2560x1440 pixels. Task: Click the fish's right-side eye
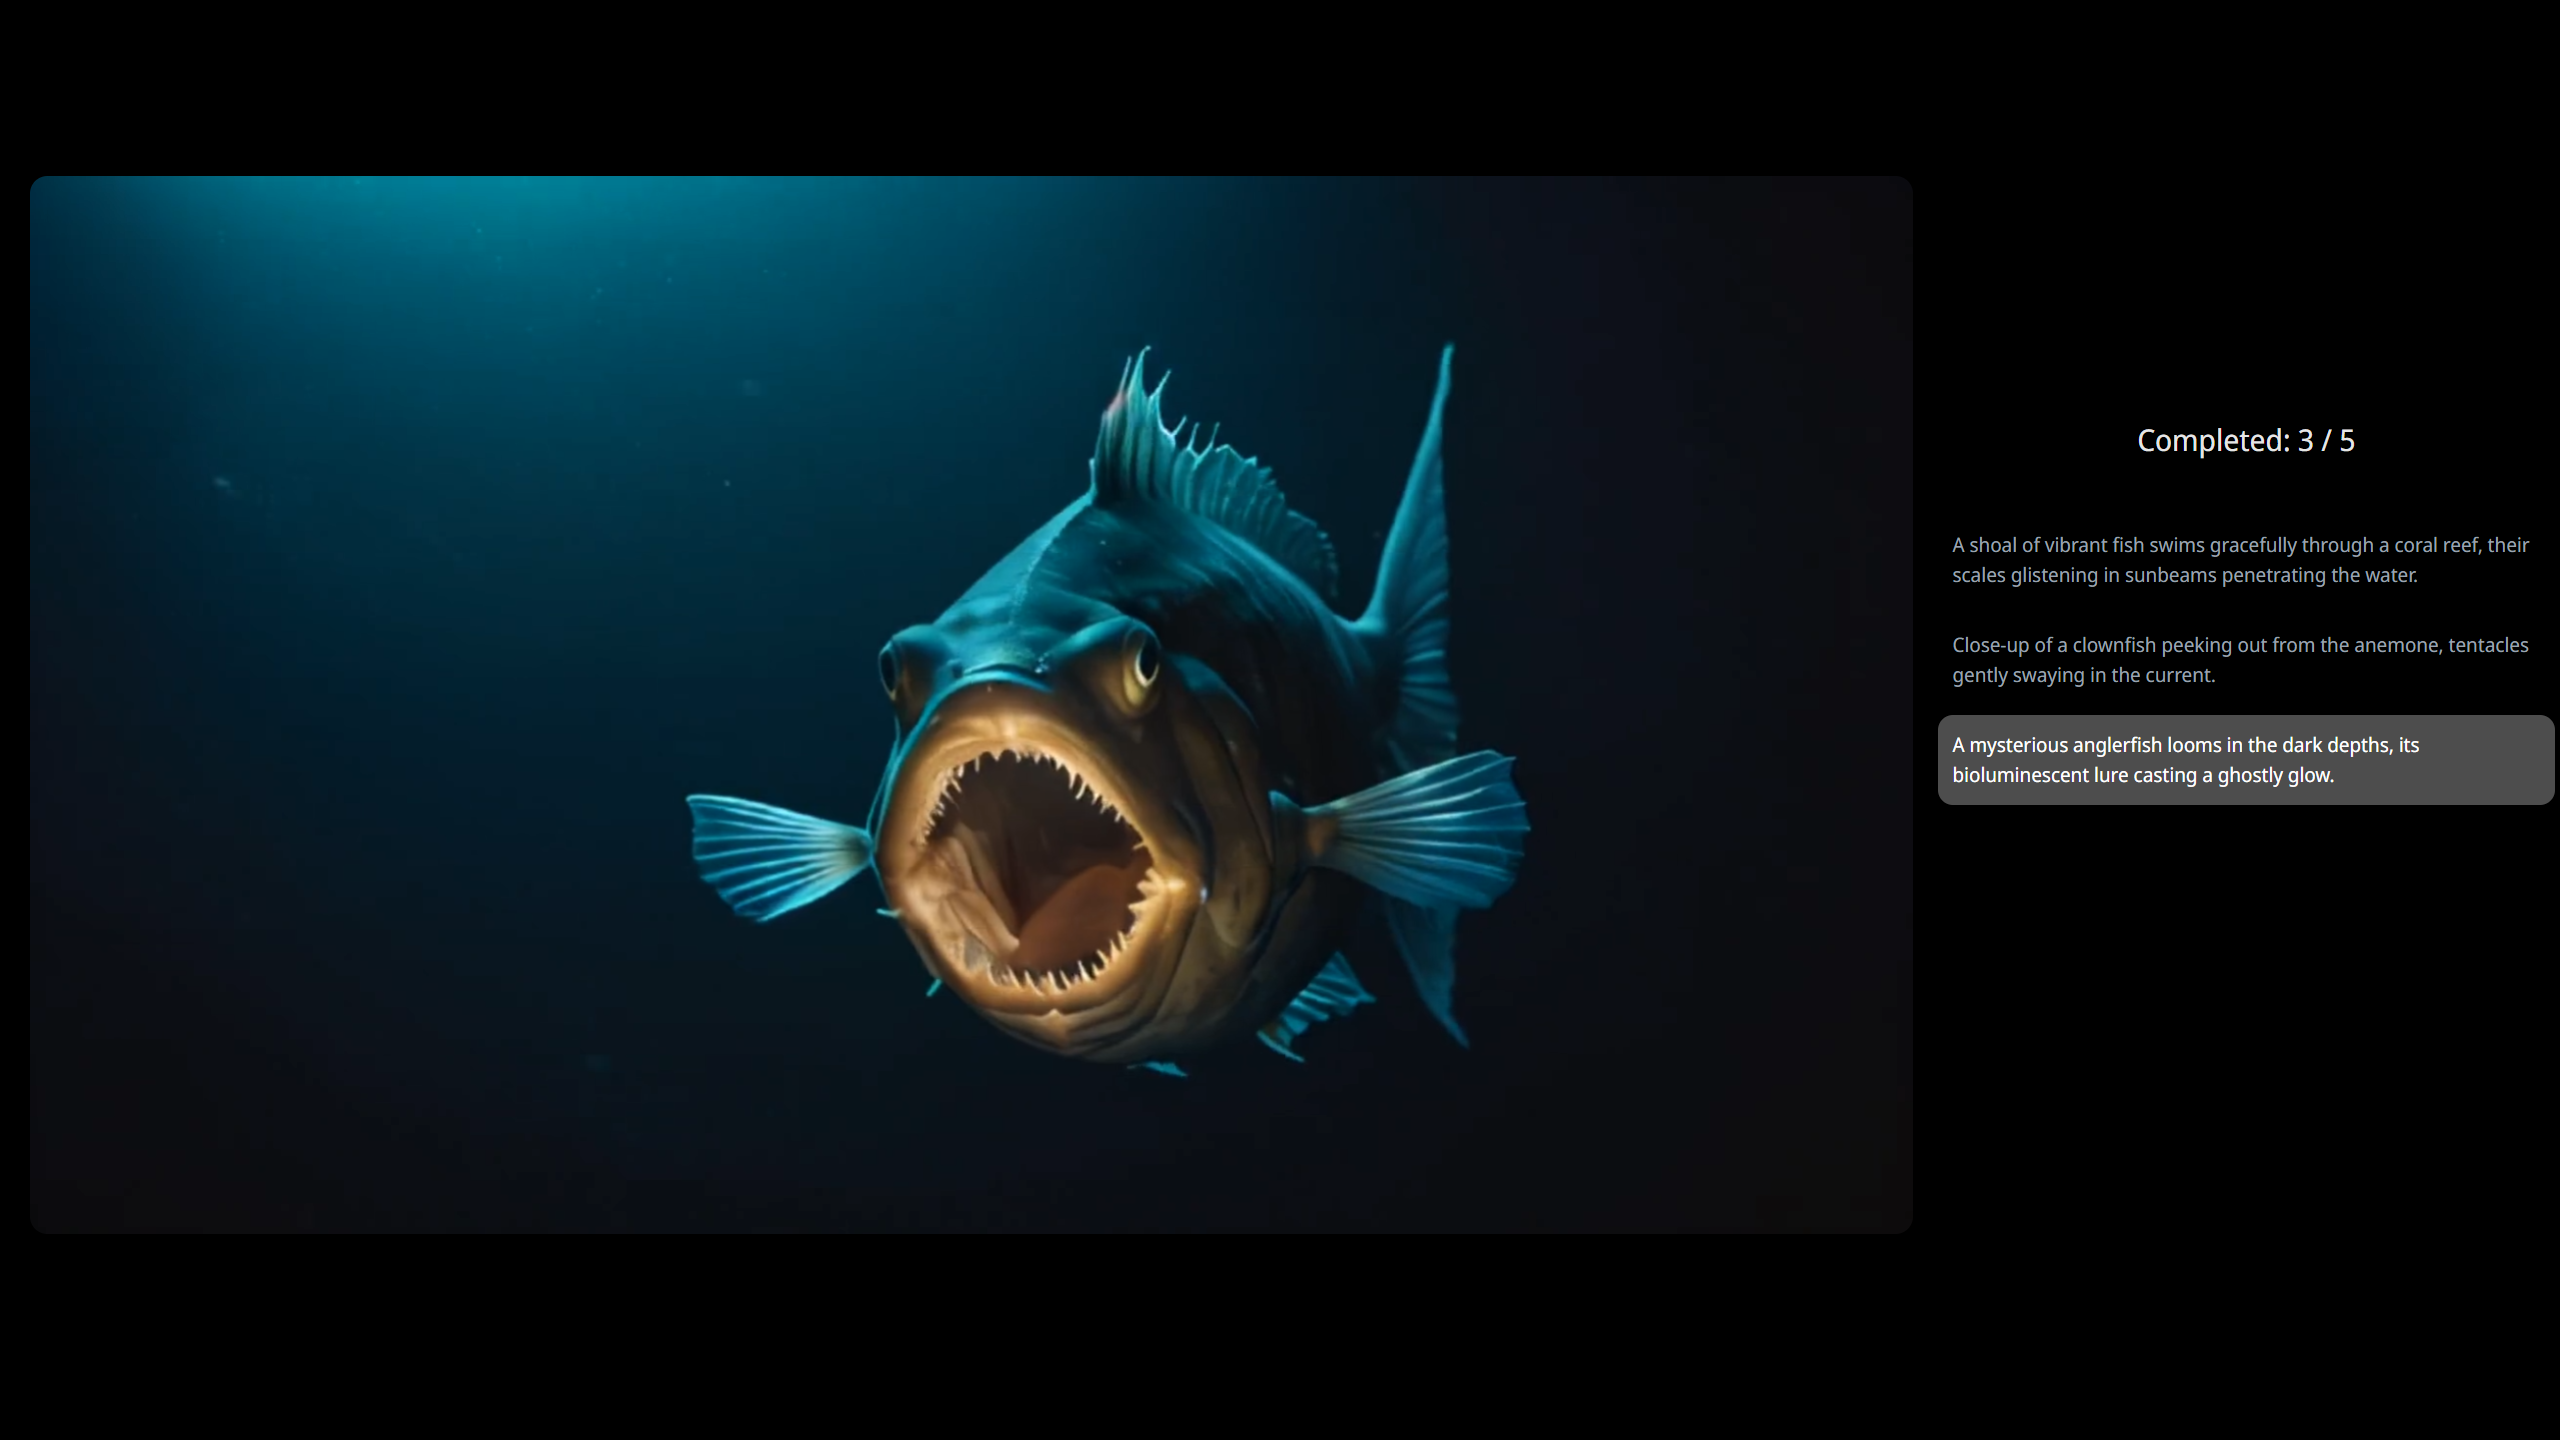coord(1142,665)
